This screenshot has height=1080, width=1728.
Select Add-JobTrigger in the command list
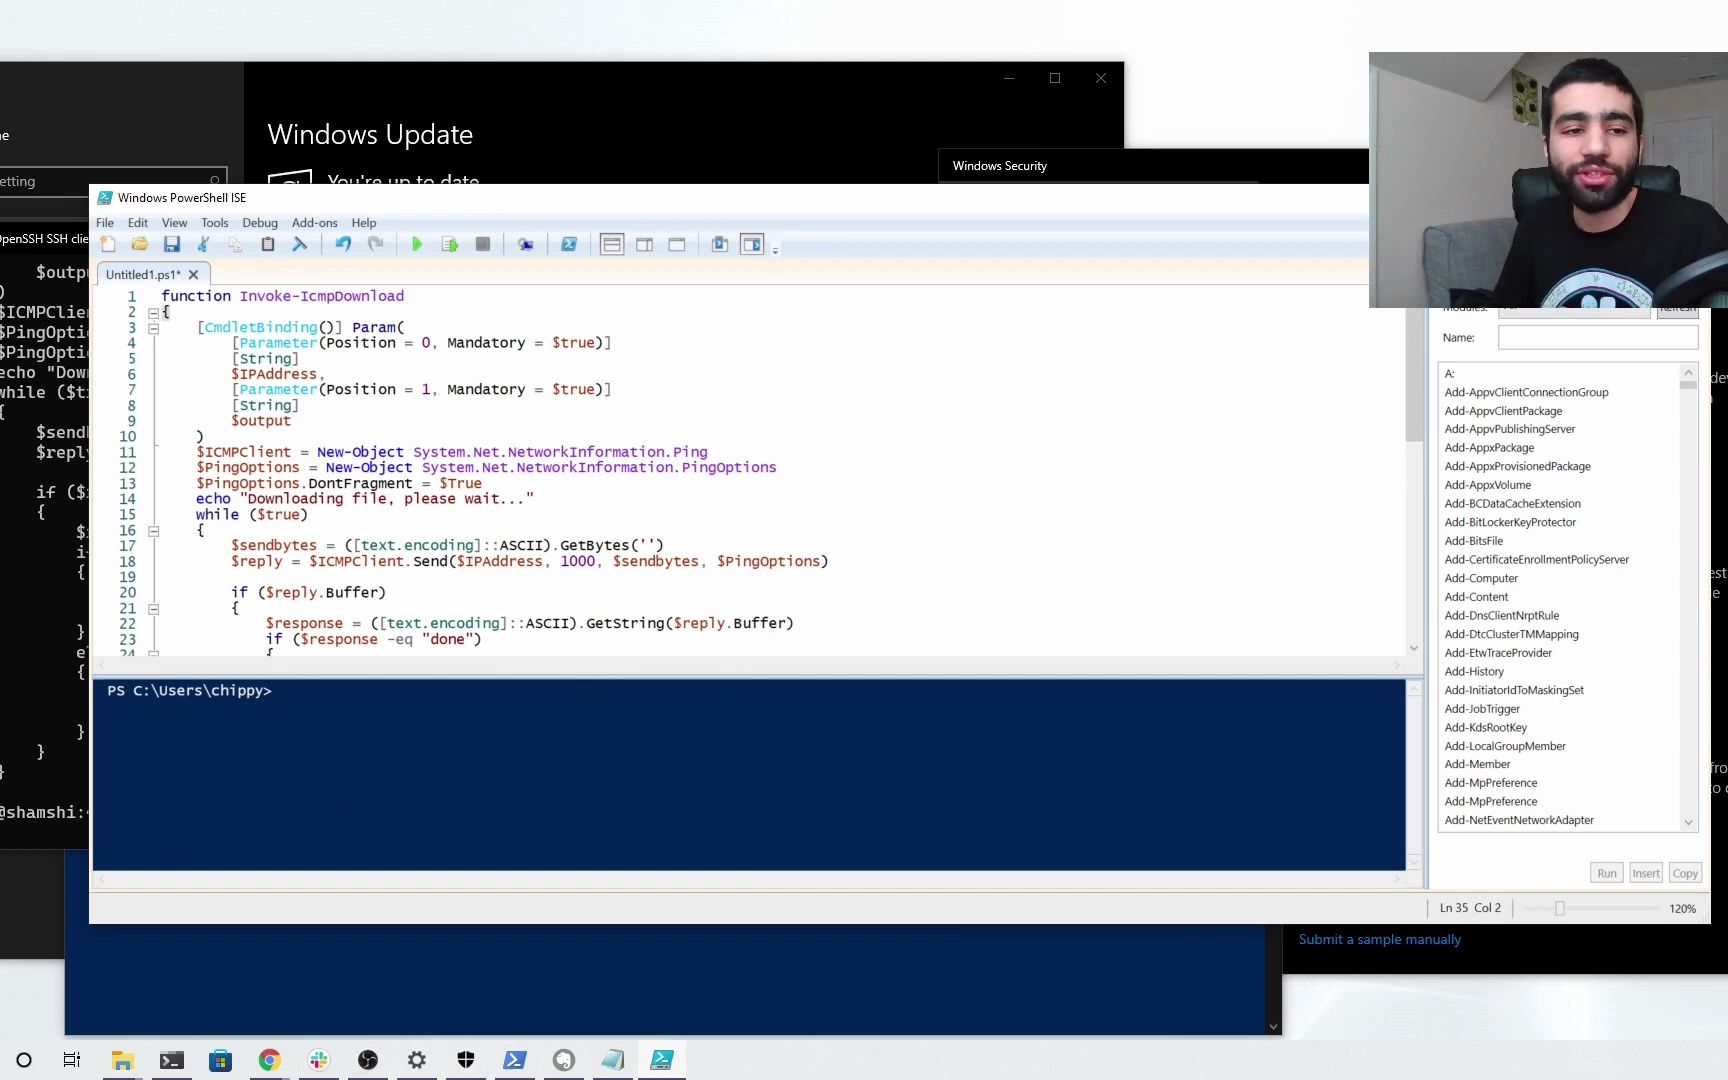click(1482, 709)
